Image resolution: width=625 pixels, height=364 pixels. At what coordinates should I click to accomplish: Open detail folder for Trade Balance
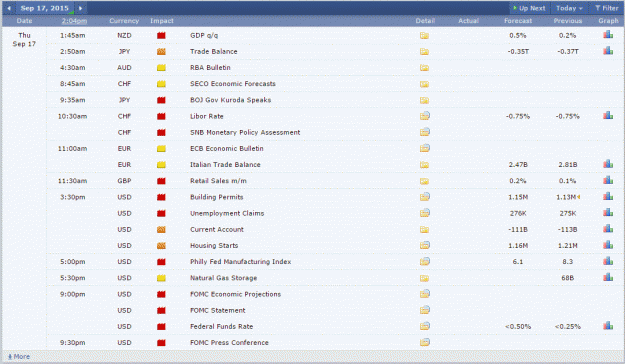pos(424,51)
